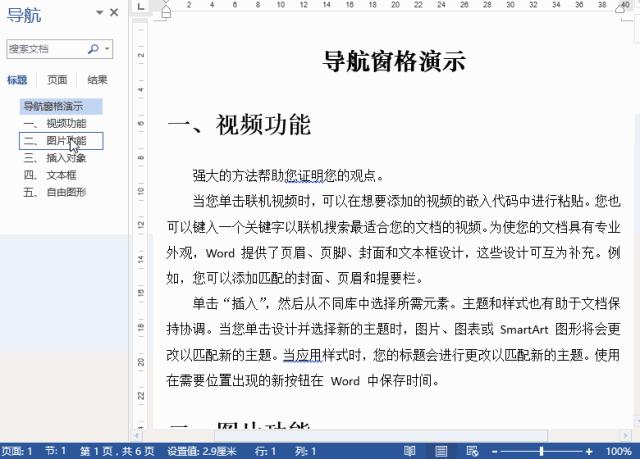Screen dimensions: 640x459
Task: Click the word SmartArt in the paragraph
Action: pyautogui.click(x=524, y=329)
